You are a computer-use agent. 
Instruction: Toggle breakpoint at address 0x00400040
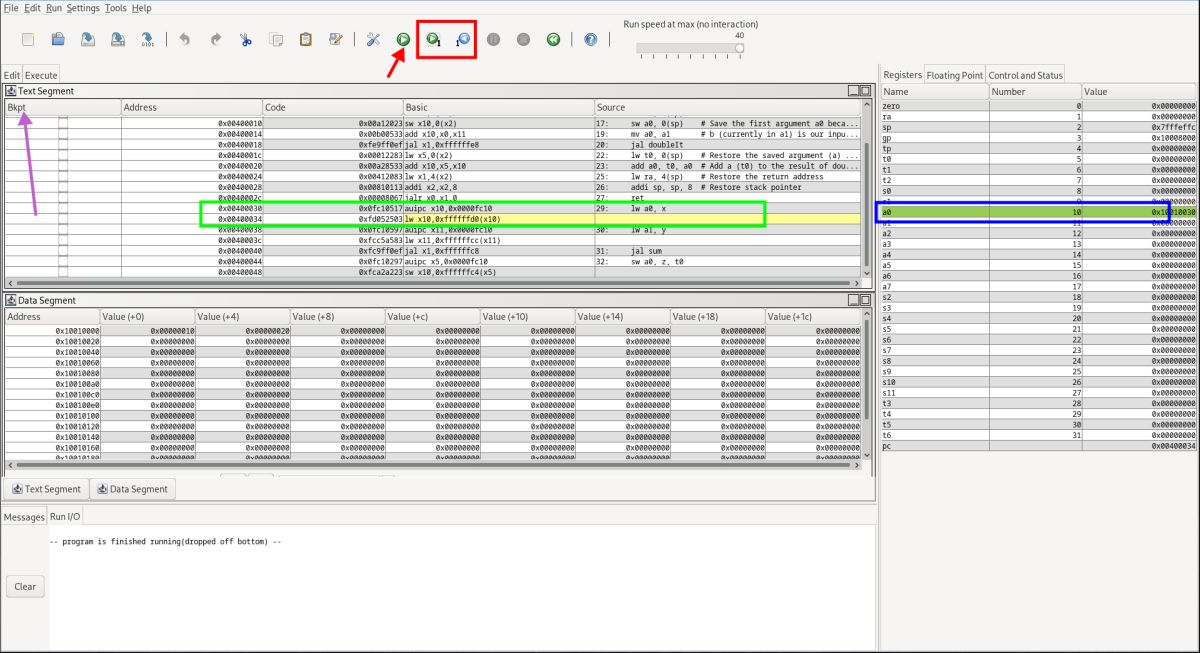tap(63, 250)
